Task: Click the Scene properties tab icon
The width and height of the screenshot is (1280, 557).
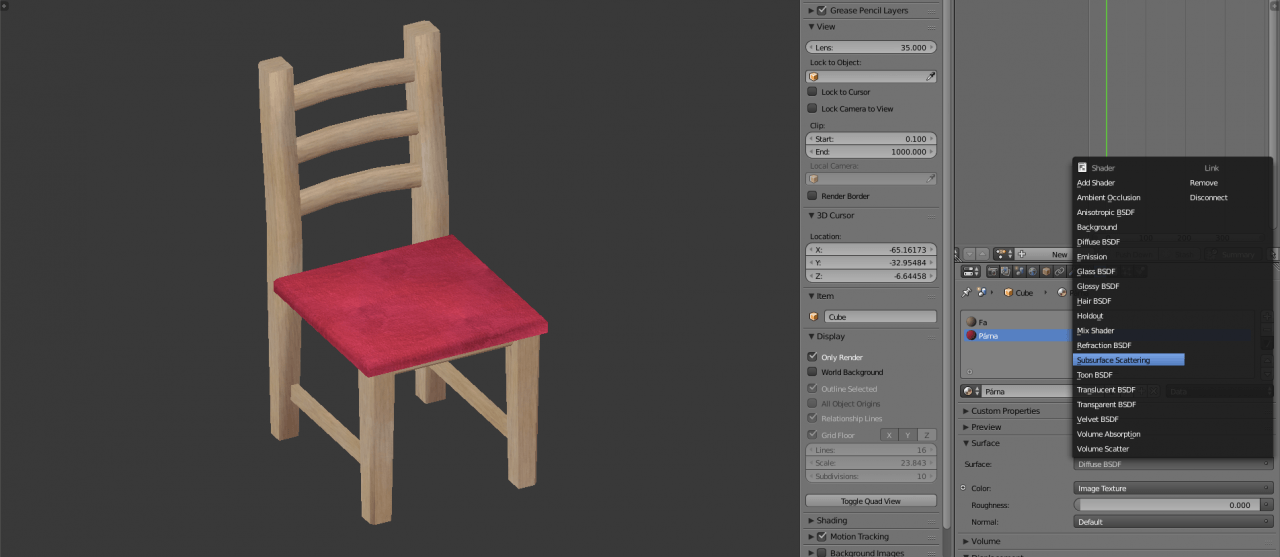Action: click(x=1019, y=271)
